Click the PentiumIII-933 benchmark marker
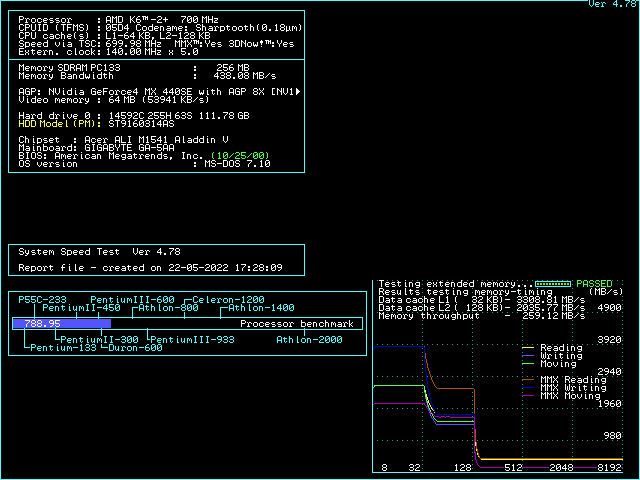Image resolution: width=640 pixels, height=480 pixels. (191, 340)
